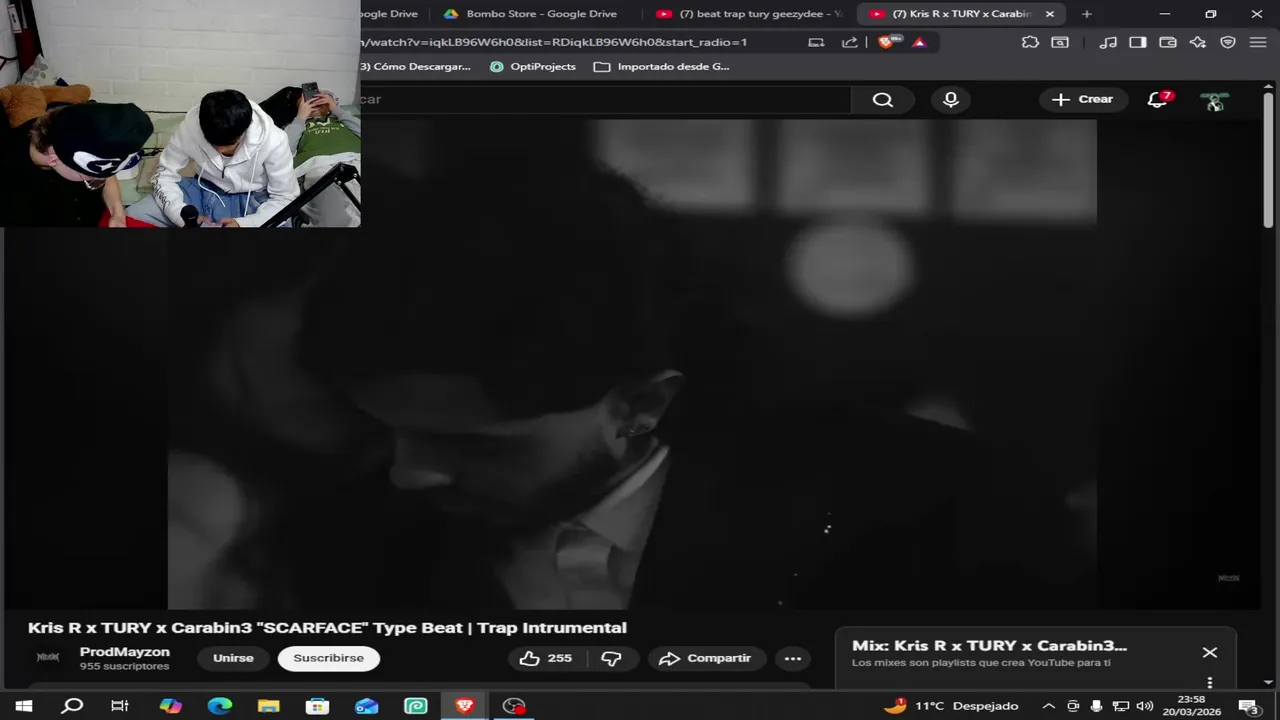Image resolution: width=1280 pixels, height=720 pixels.
Task: Open the ProdMayzon channel avatar
Action: point(48,657)
